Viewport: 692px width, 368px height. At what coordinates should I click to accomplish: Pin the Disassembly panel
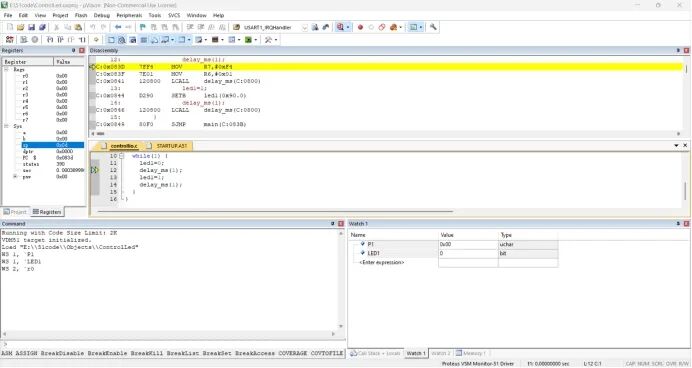pyautogui.click(x=678, y=51)
